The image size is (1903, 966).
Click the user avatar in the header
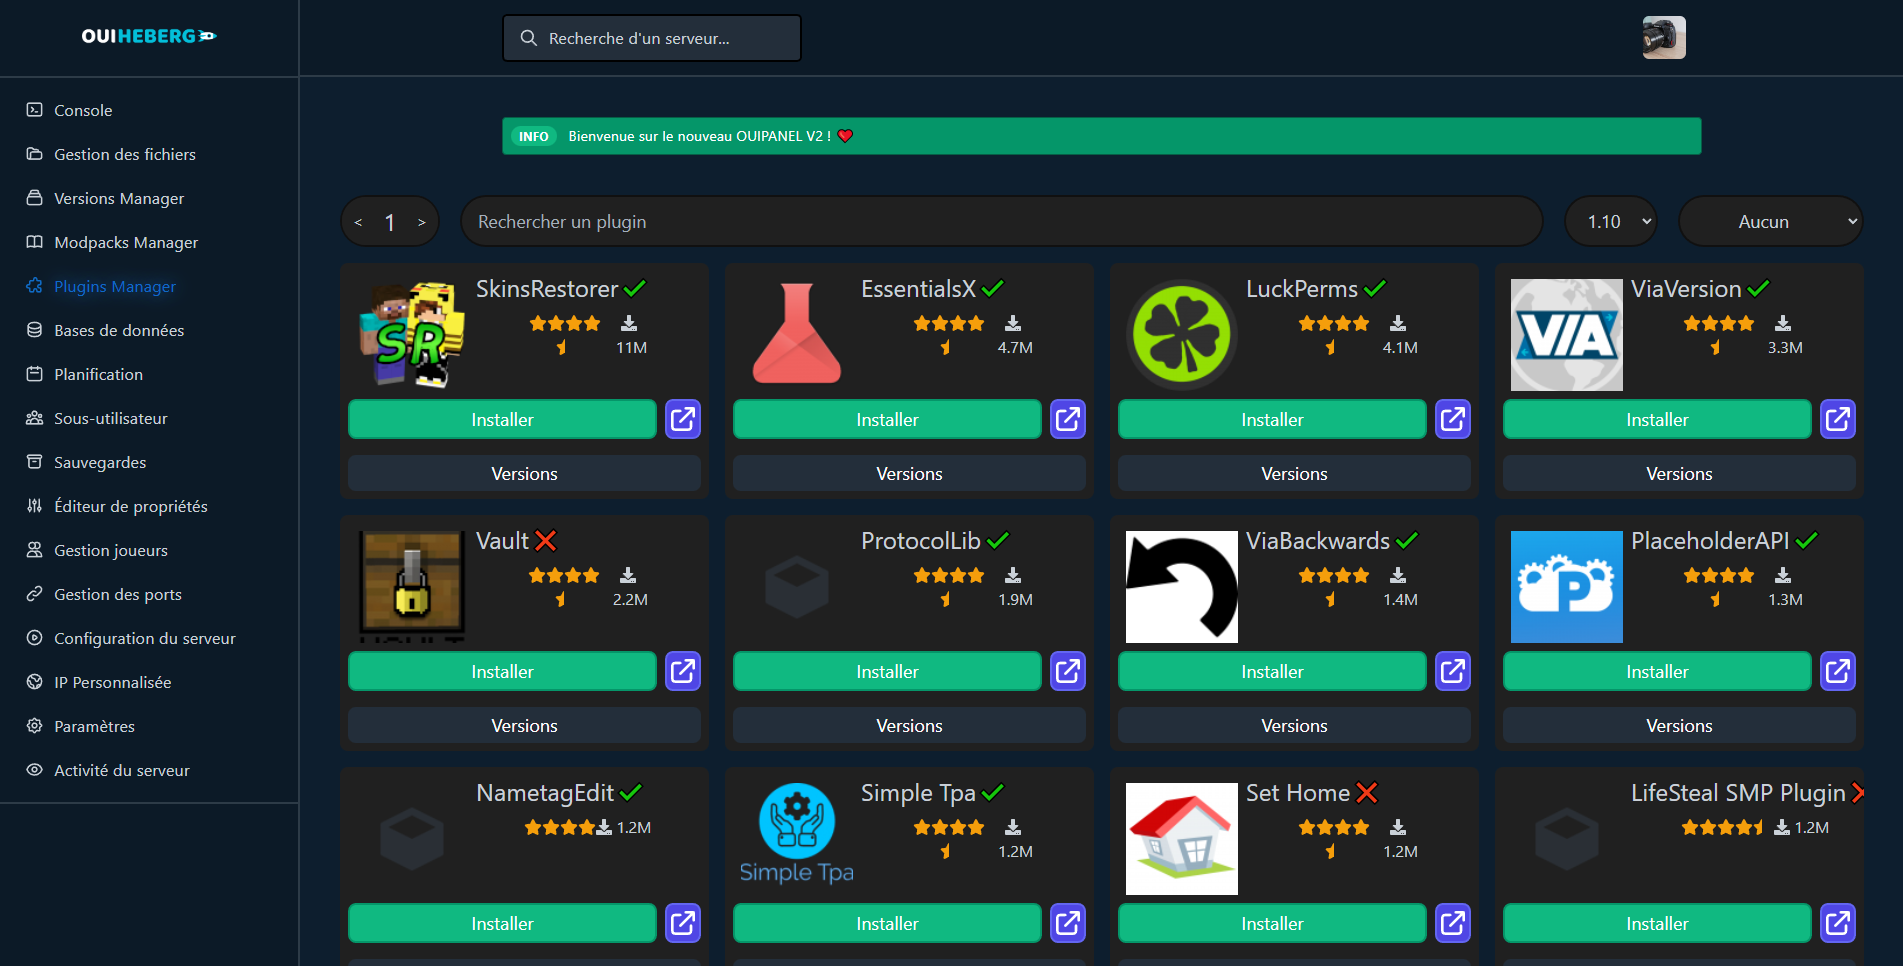click(x=1664, y=38)
